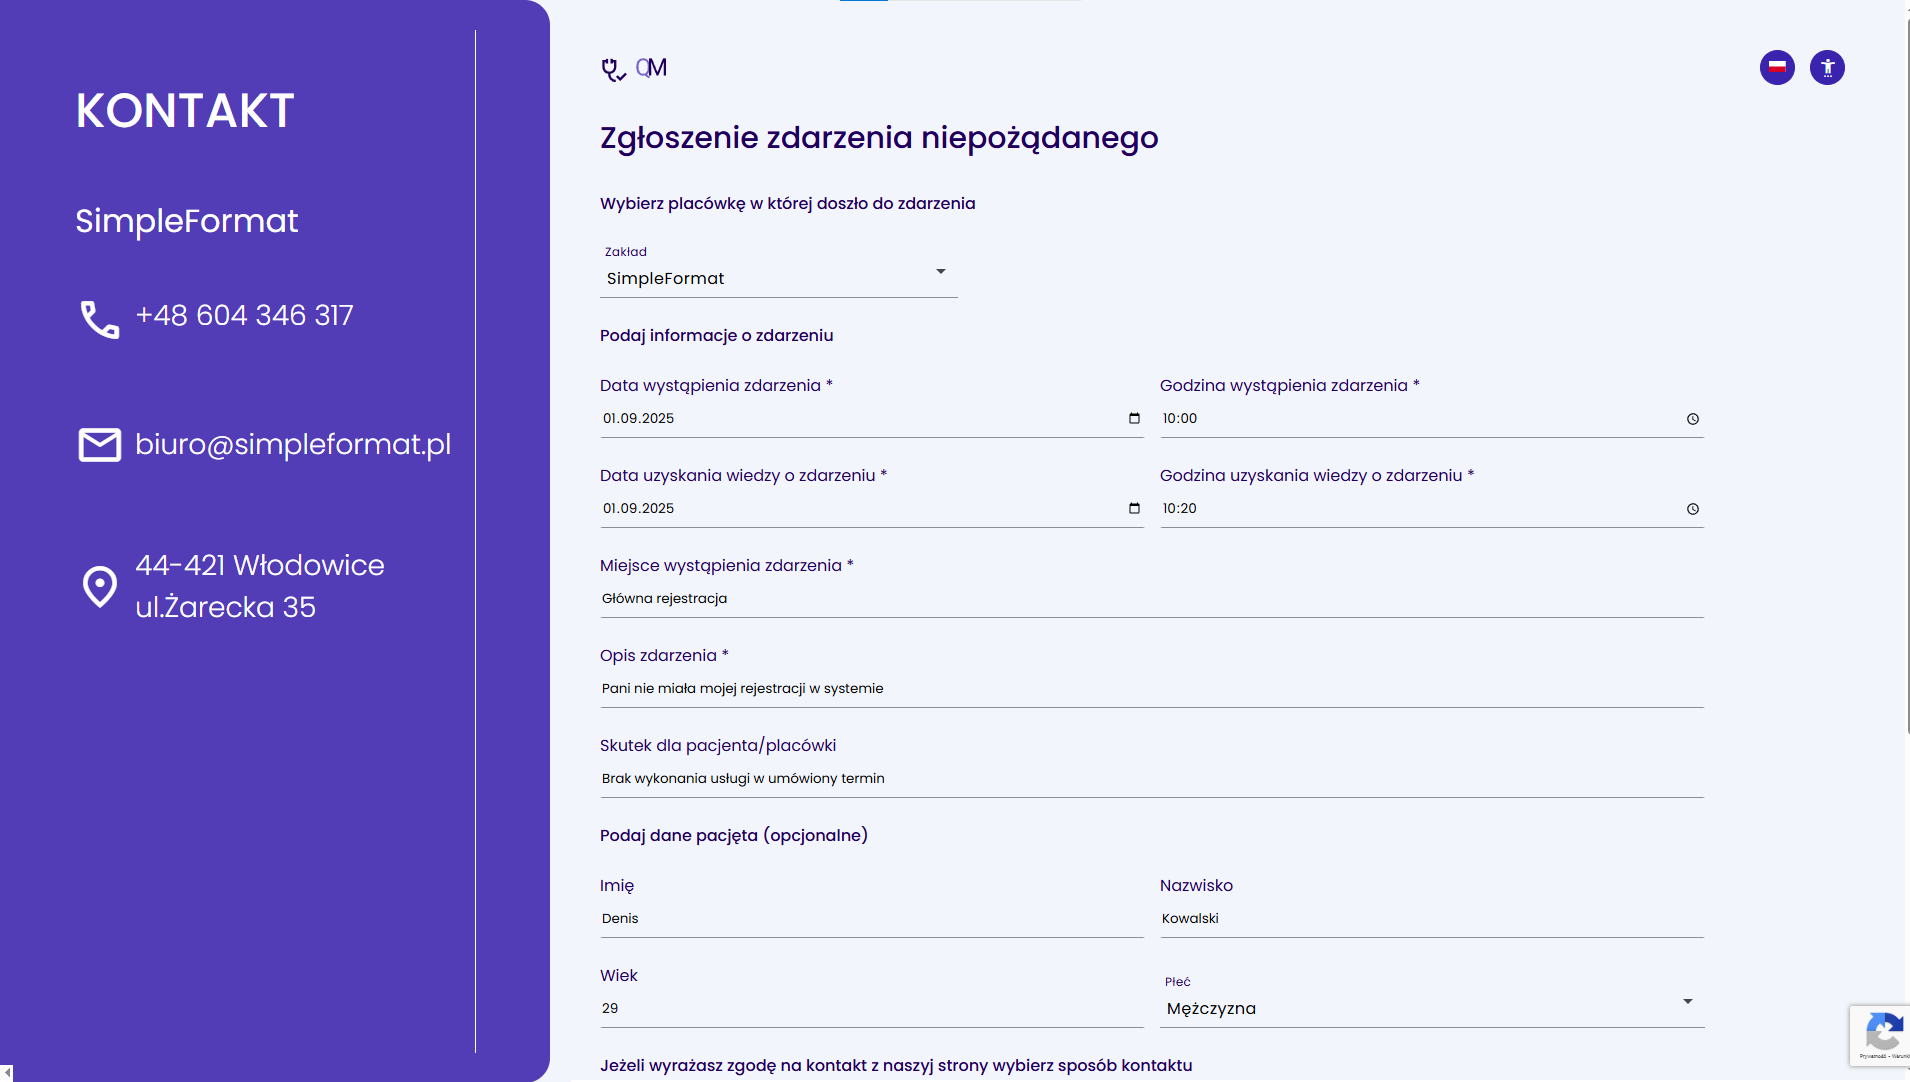The height and width of the screenshot is (1082, 1910).
Task: Open clock picker for Godzina uzyskania wiedzy
Action: (x=1693, y=509)
